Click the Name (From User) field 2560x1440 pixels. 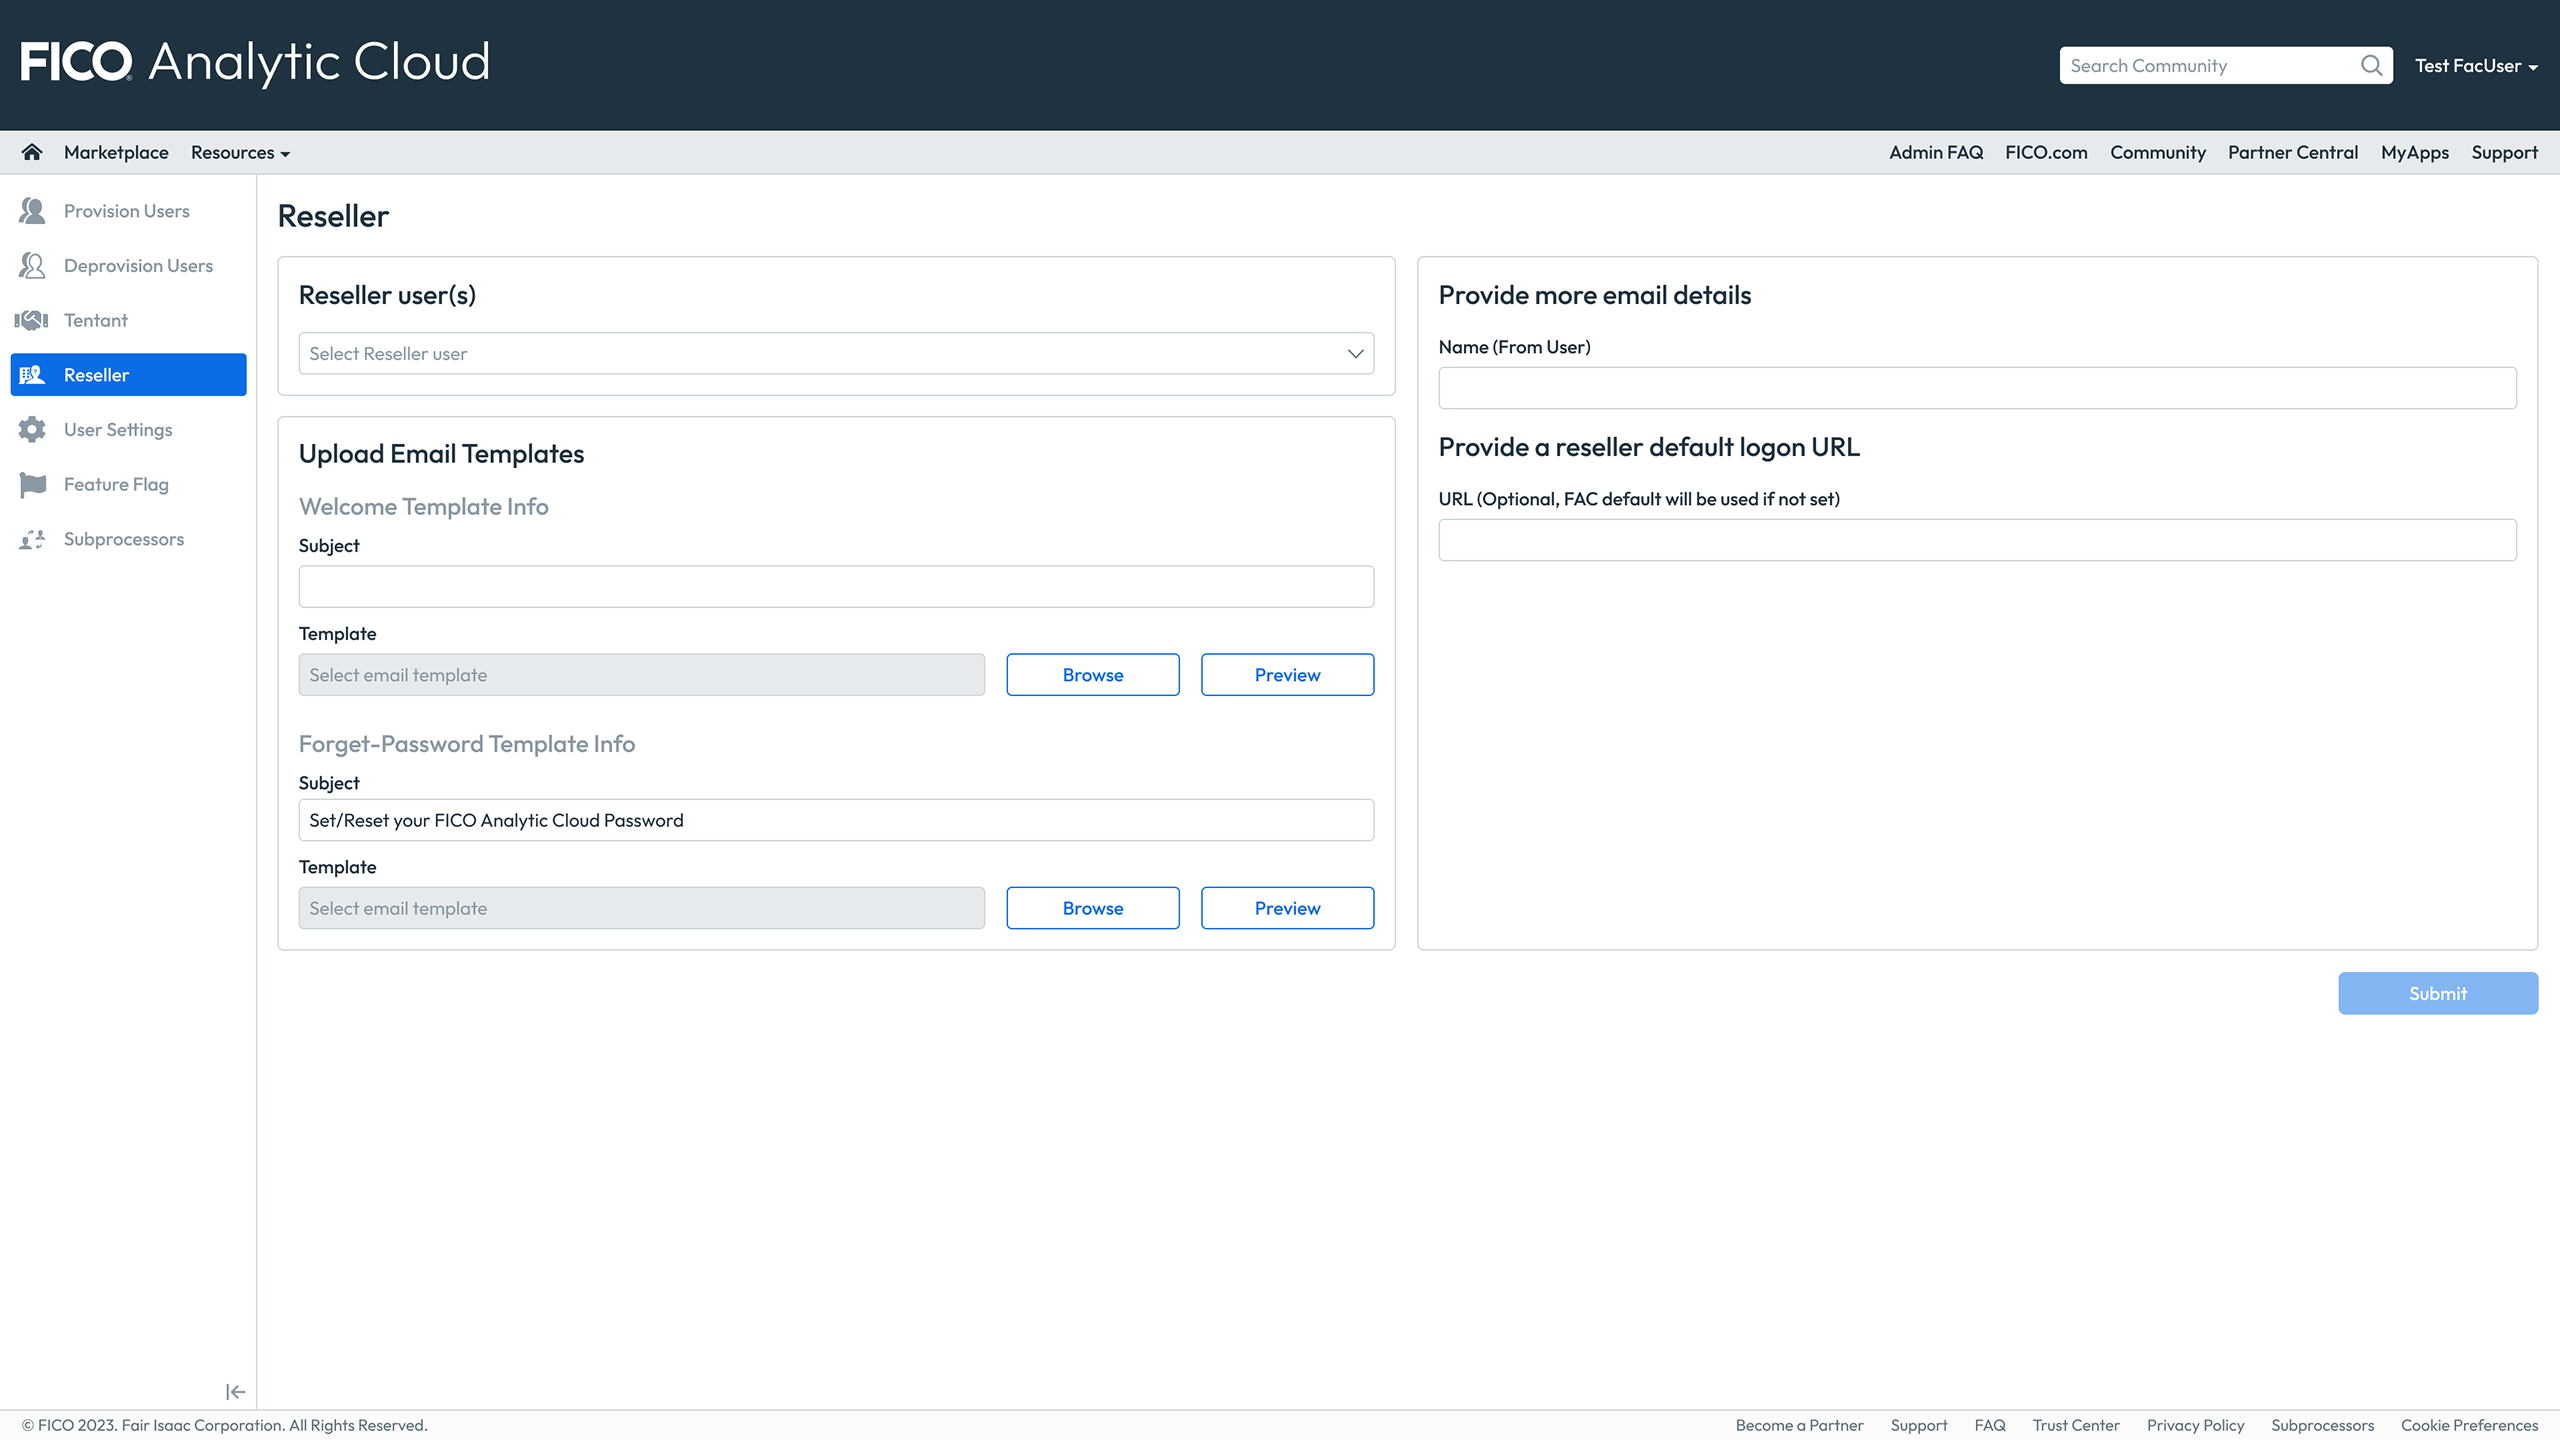(1977, 388)
